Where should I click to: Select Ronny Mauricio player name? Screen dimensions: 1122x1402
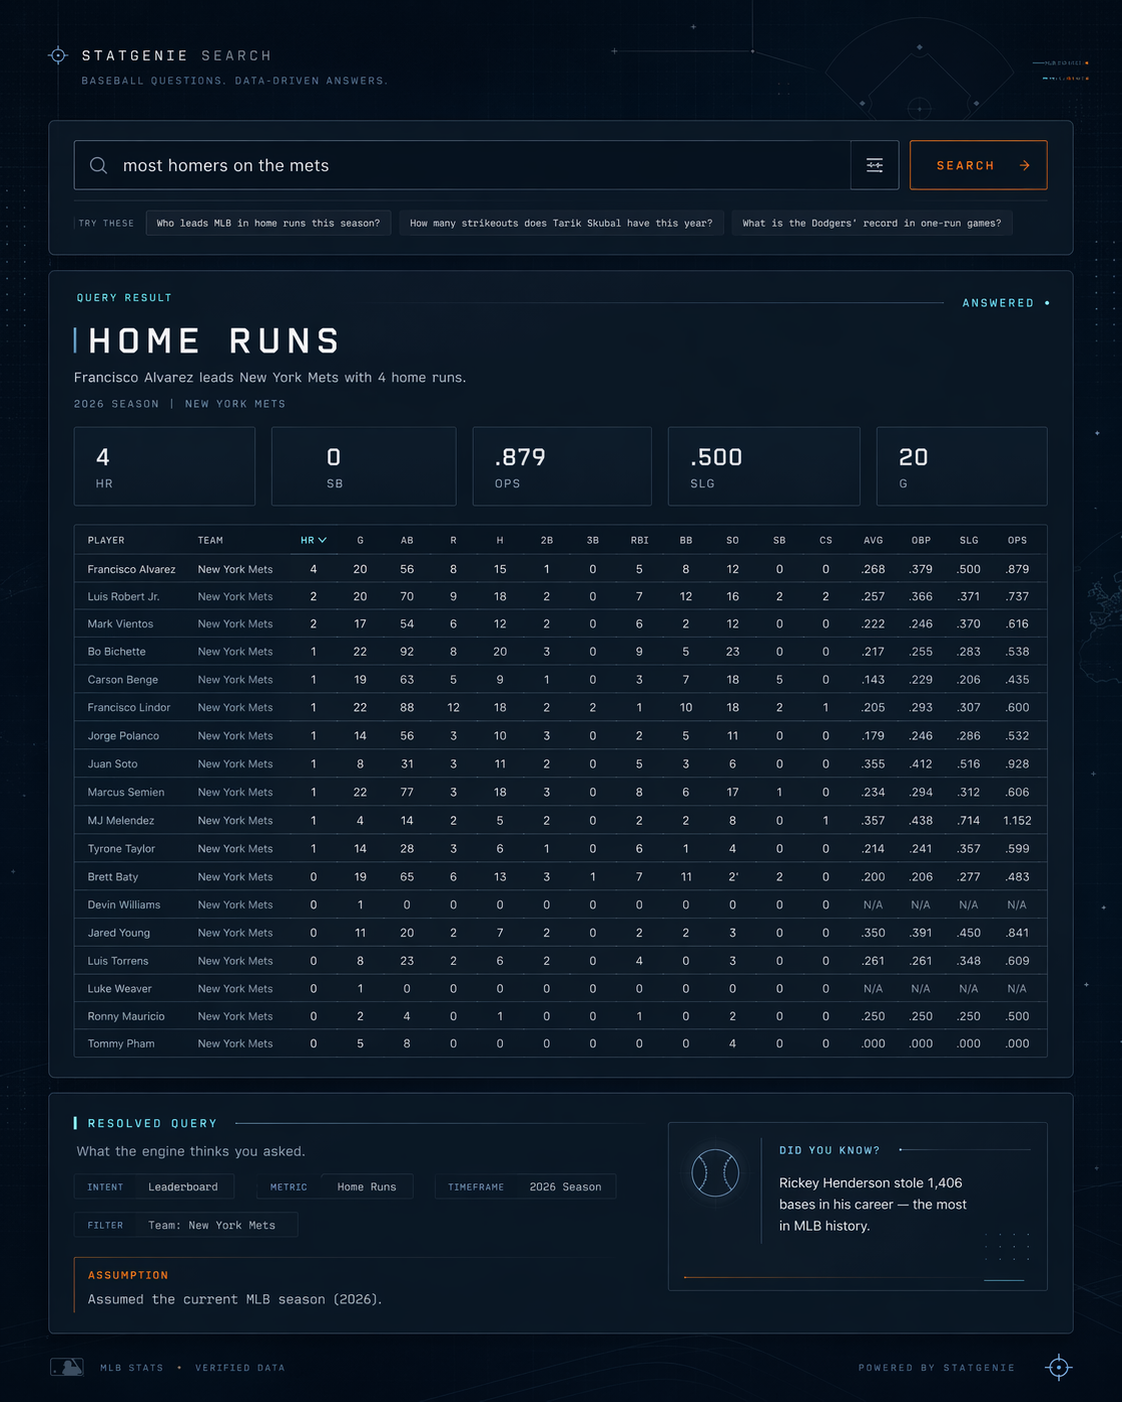click(x=126, y=1016)
